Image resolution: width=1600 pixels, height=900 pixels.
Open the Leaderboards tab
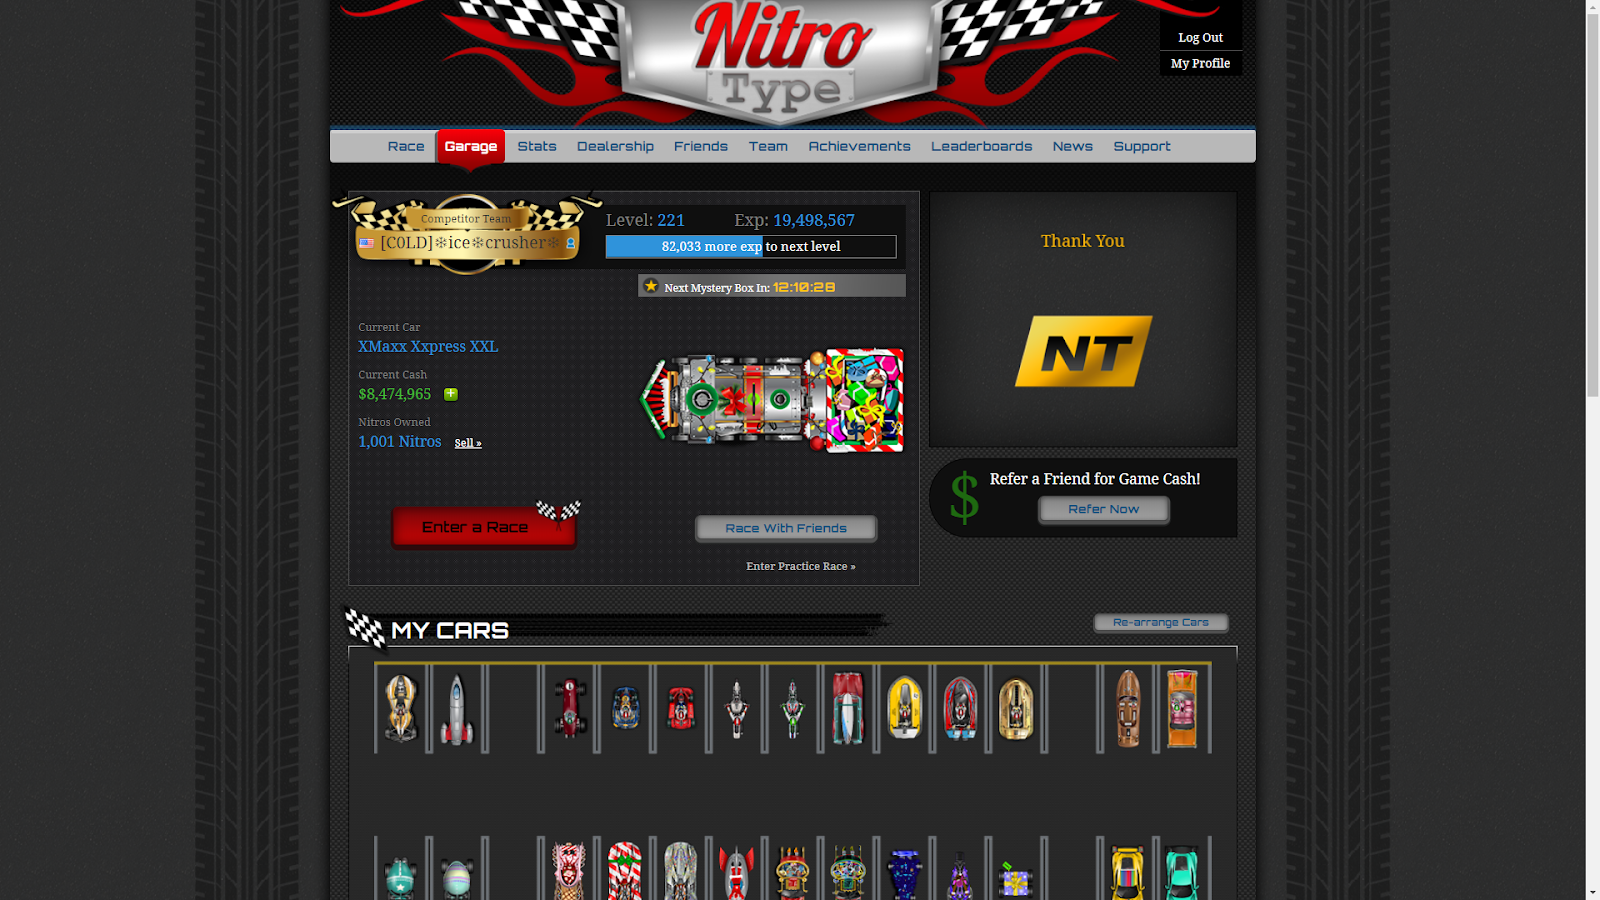[982, 146]
